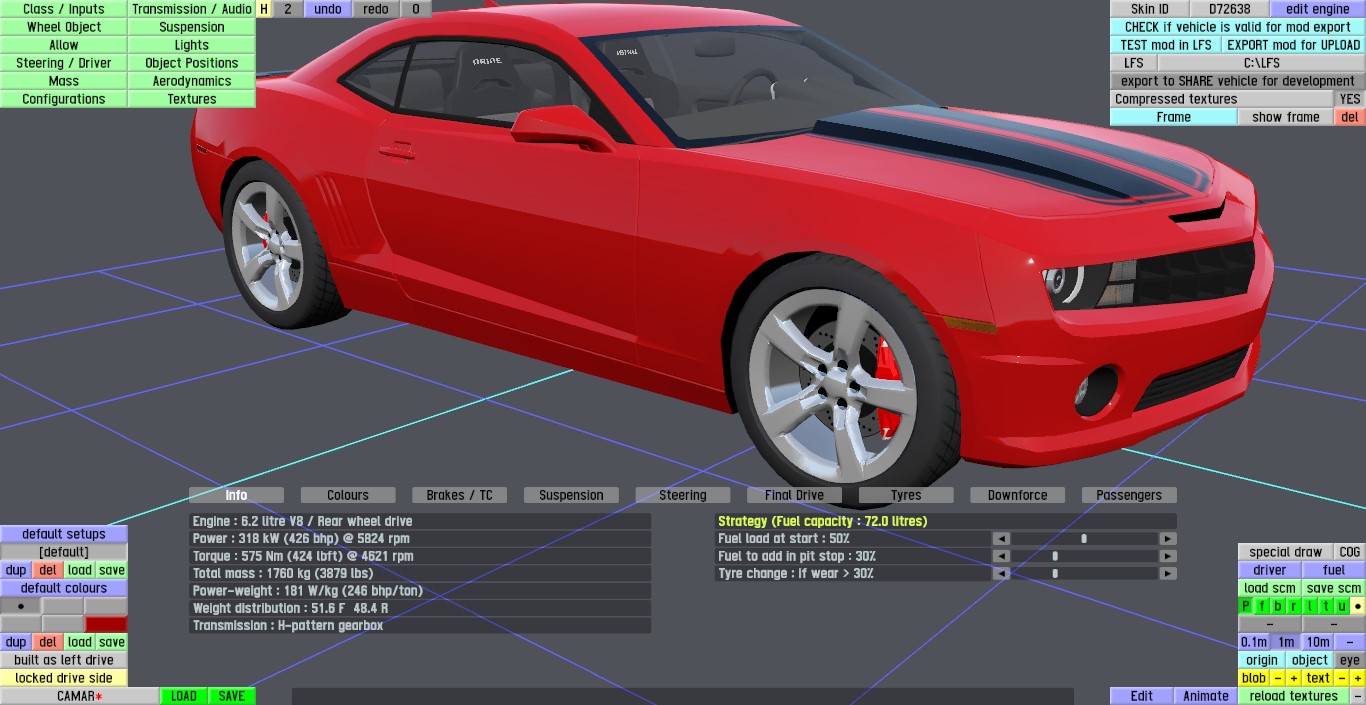
Task: Open Object Positions menu
Action: 192,63
